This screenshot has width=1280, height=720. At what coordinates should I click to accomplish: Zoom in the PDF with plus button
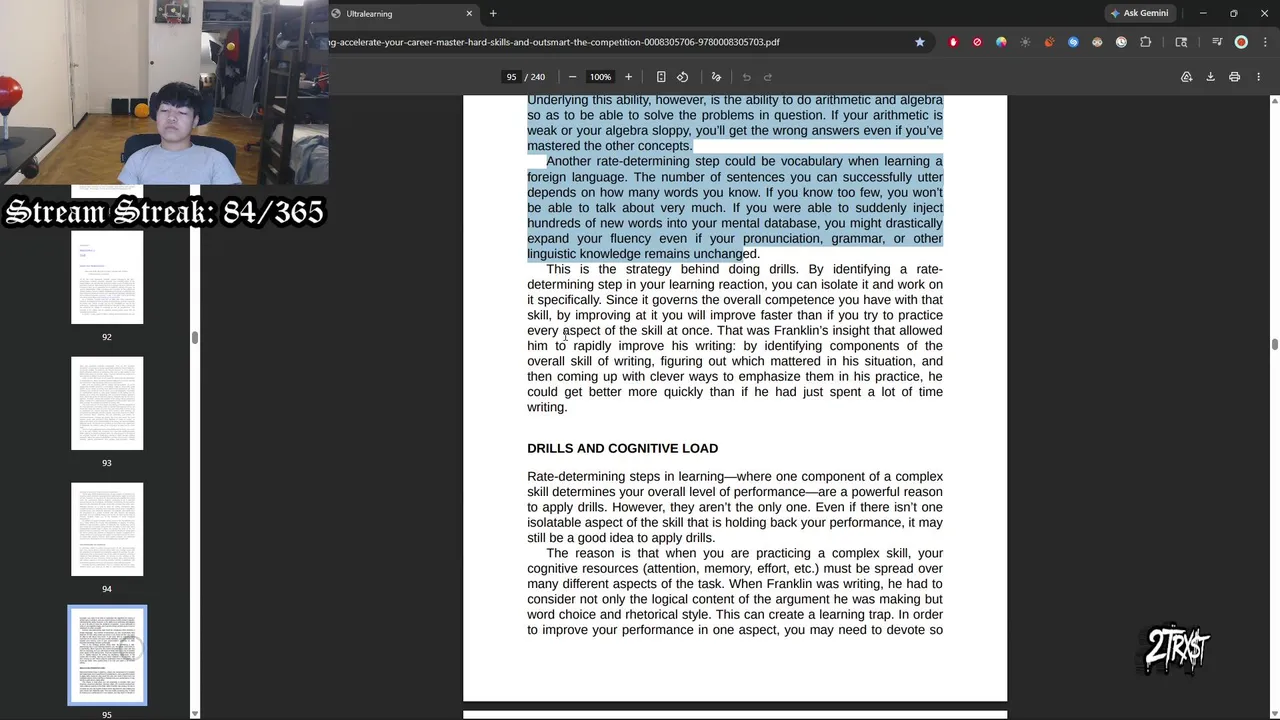click(628, 77)
